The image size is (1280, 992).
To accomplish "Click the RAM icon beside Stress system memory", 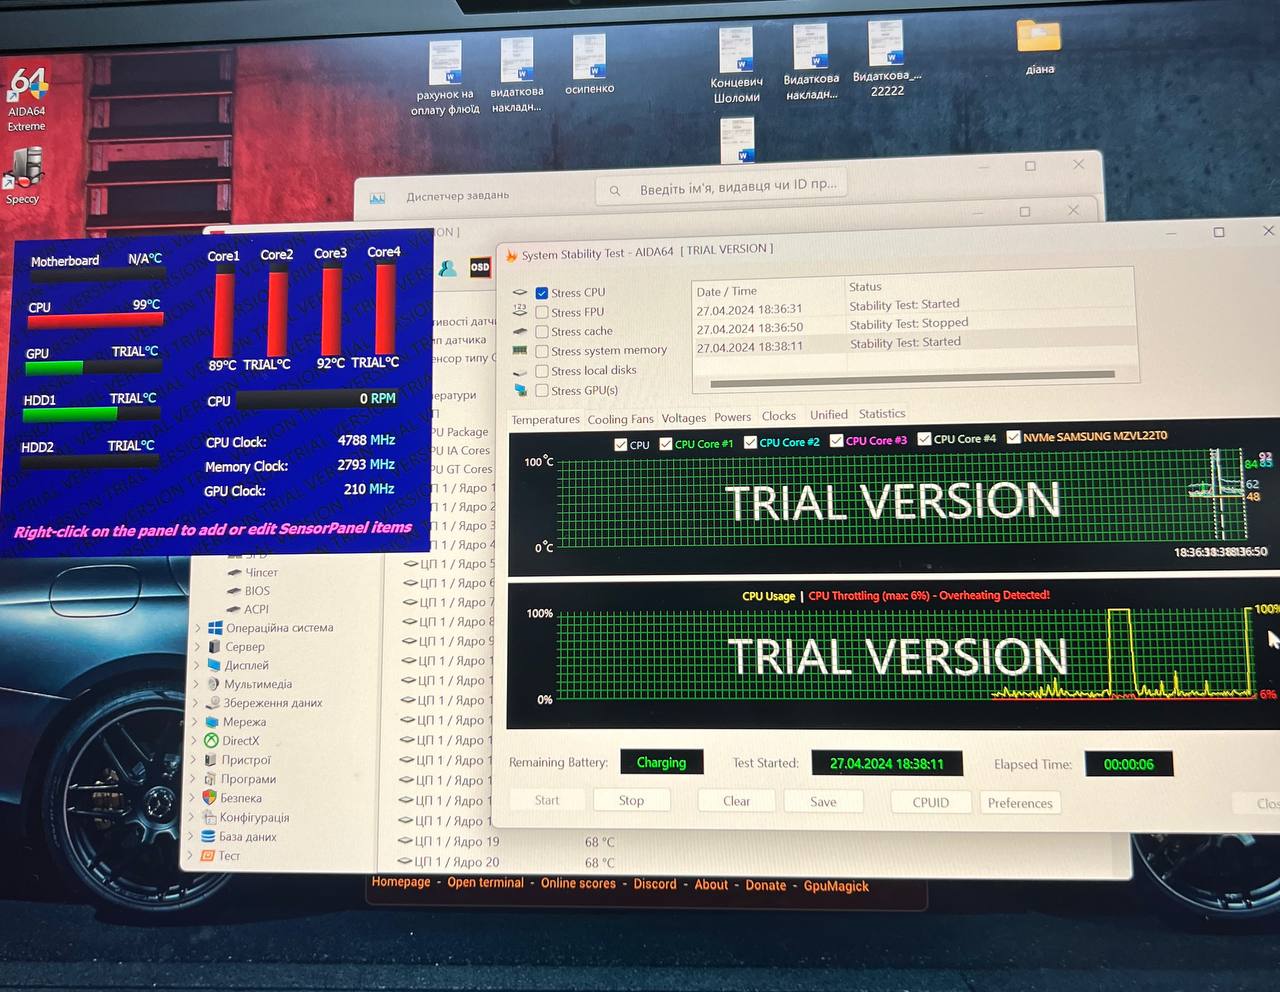I will (519, 351).
